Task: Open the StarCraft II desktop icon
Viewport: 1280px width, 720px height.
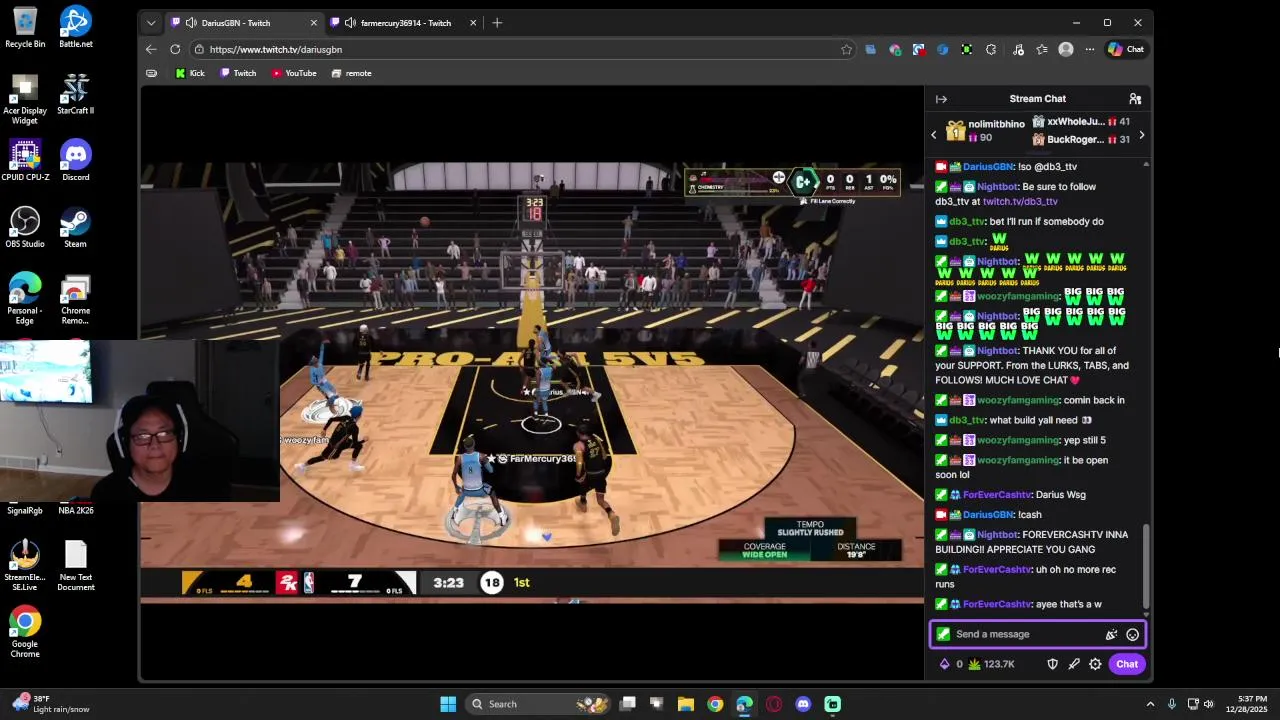Action: pos(75,94)
